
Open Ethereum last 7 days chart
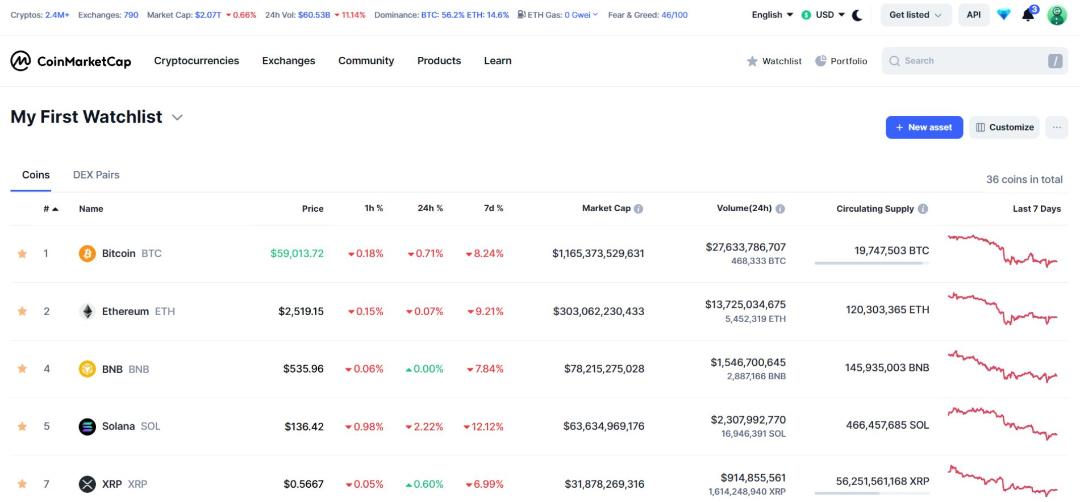pyautogui.click(x=1003, y=308)
